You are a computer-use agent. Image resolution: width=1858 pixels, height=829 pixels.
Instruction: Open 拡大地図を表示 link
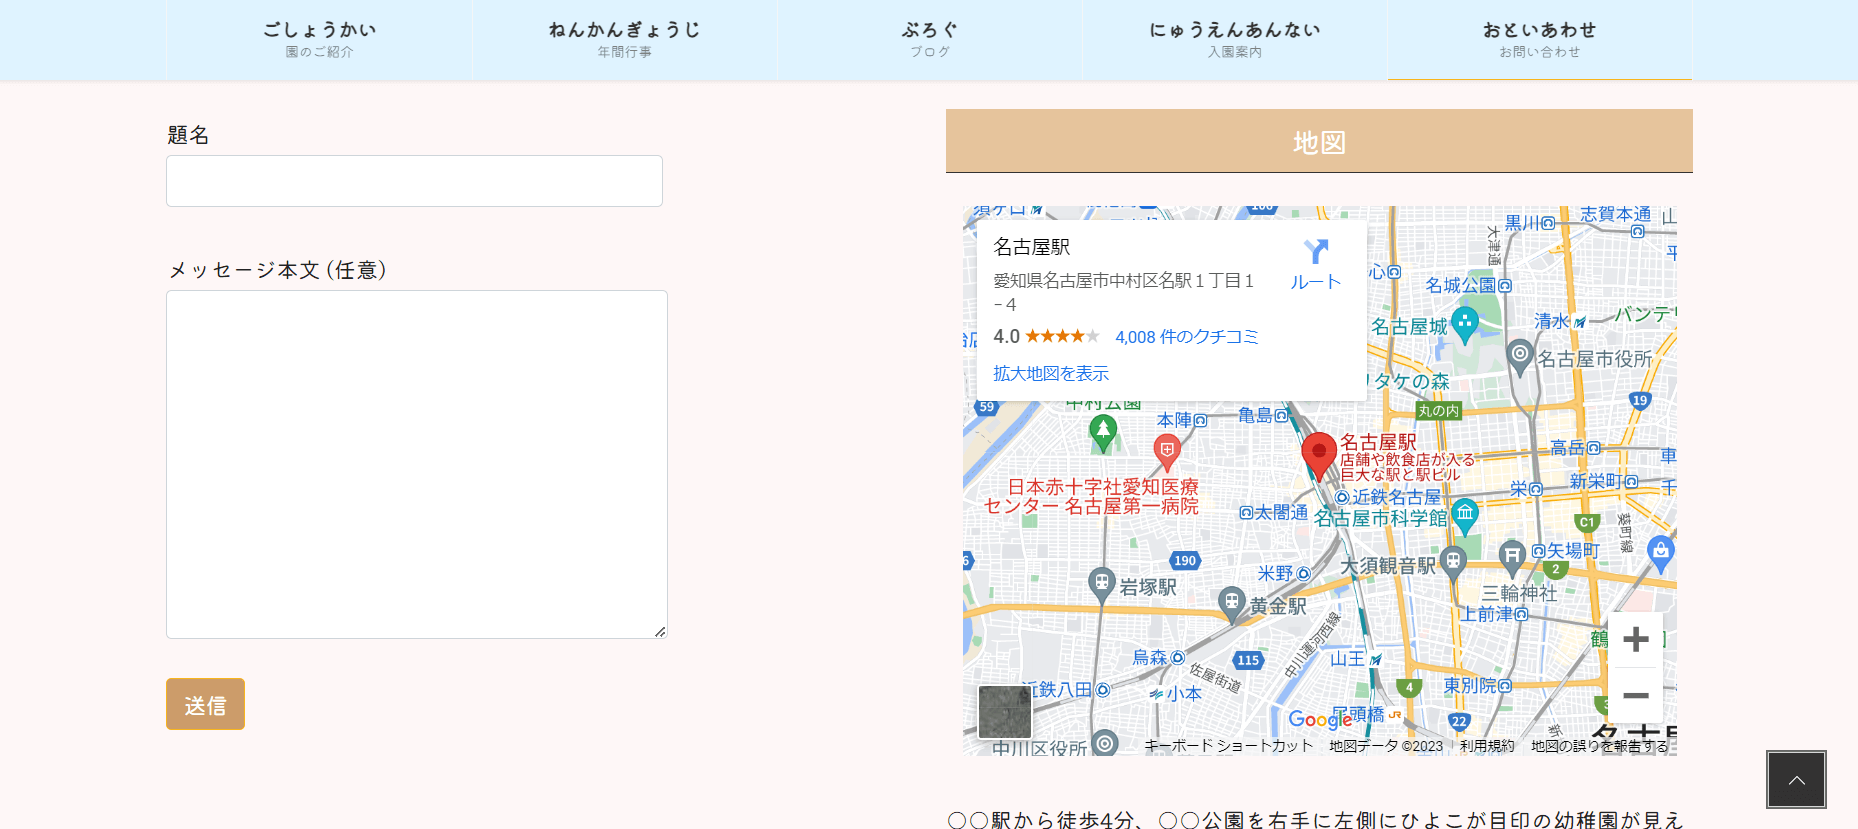point(1051,373)
